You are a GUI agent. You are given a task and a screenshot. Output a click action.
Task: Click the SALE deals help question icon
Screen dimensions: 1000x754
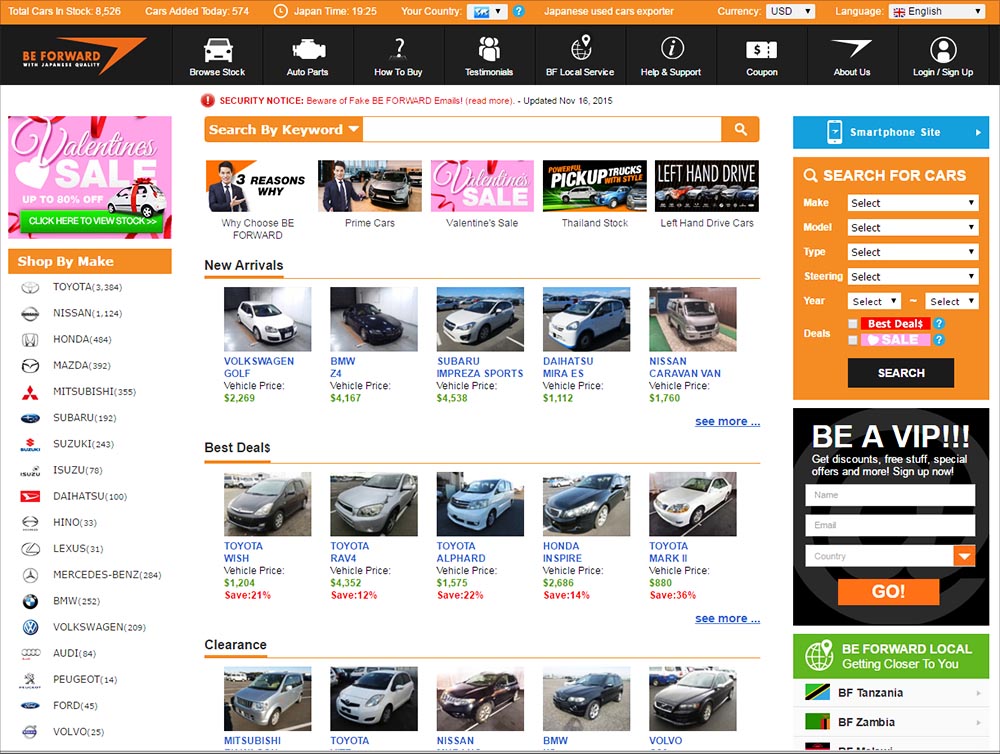pos(939,340)
